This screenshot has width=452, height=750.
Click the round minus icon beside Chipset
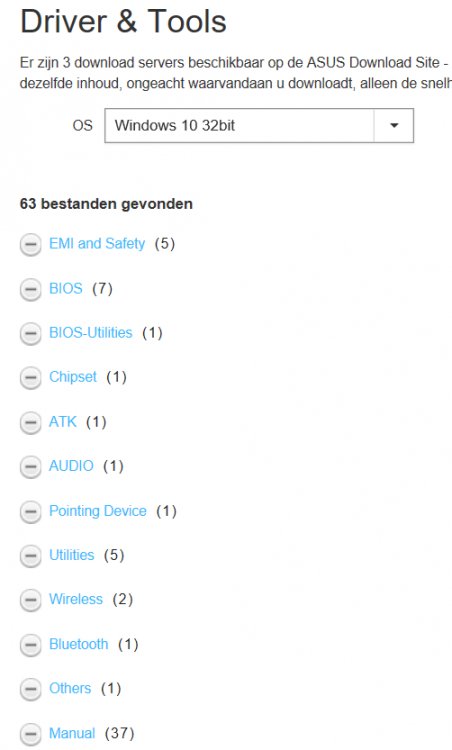pyautogui.click(x=30, y=378)
